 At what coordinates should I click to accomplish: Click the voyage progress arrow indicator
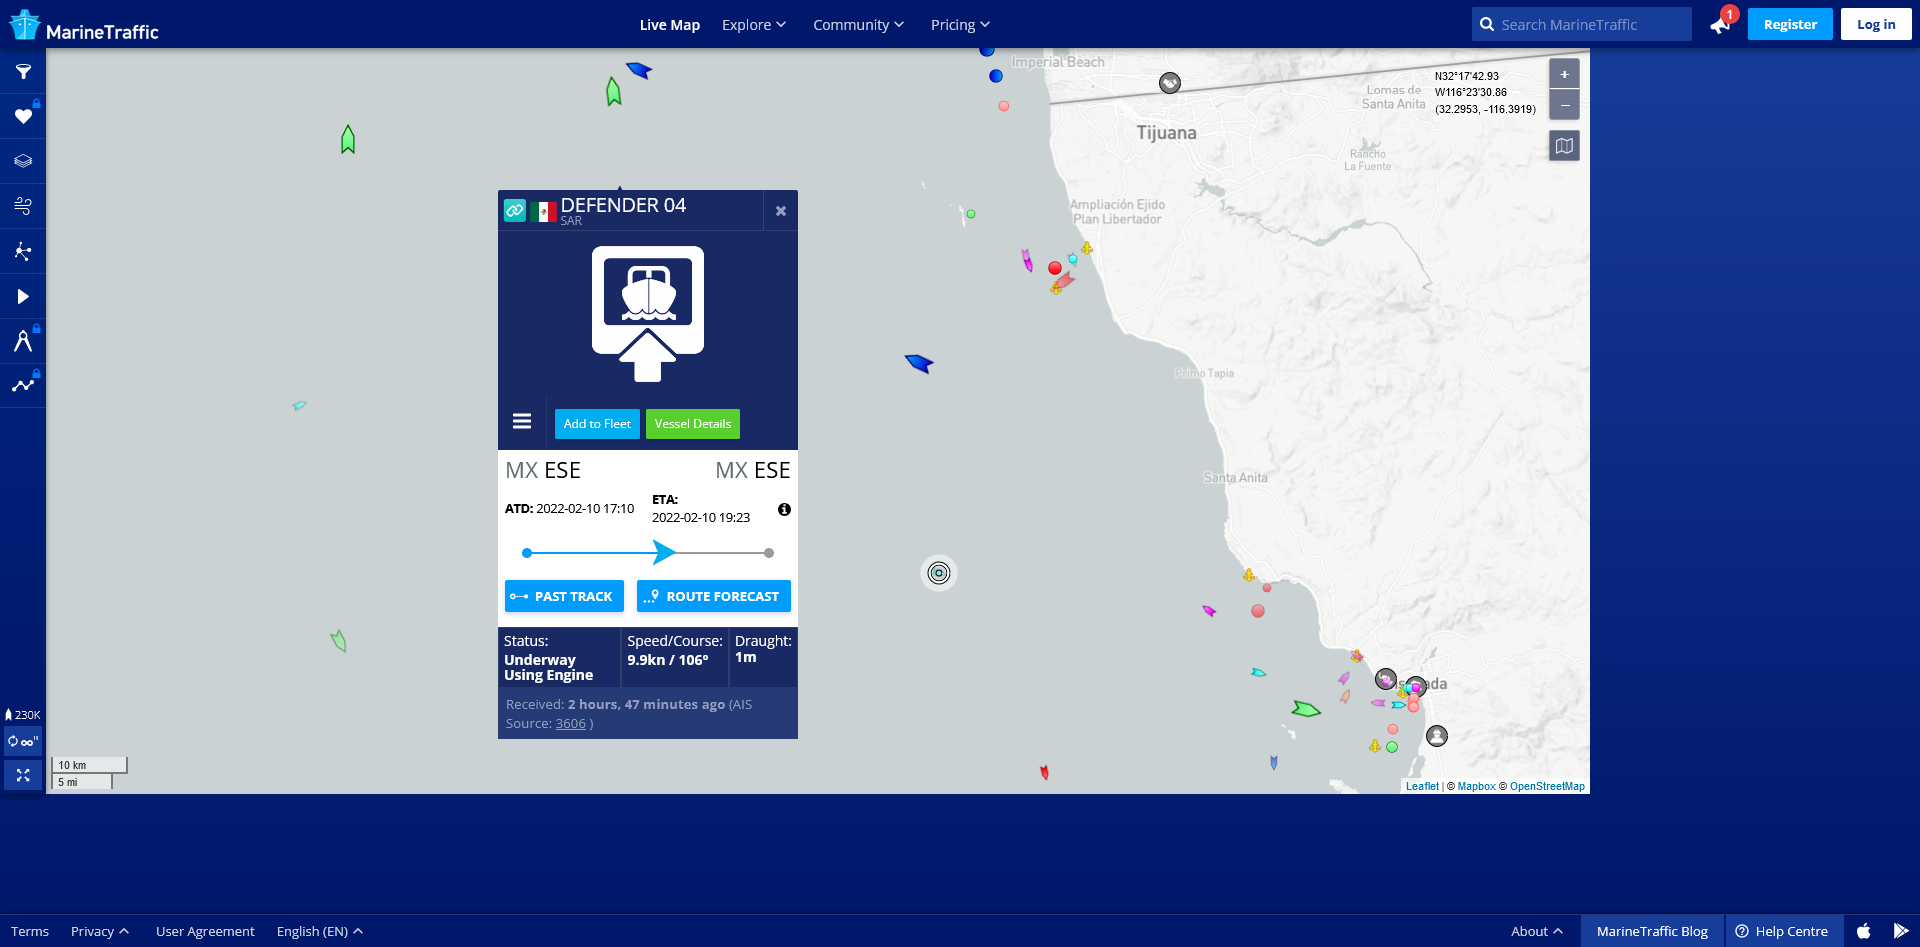[664, 552]
